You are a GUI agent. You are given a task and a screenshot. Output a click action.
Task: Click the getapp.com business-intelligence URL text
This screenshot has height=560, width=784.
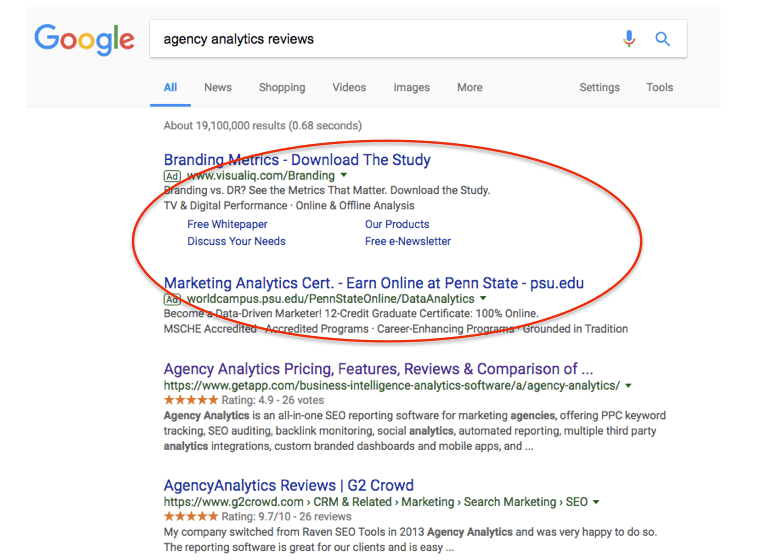click(x=392, y=386)
